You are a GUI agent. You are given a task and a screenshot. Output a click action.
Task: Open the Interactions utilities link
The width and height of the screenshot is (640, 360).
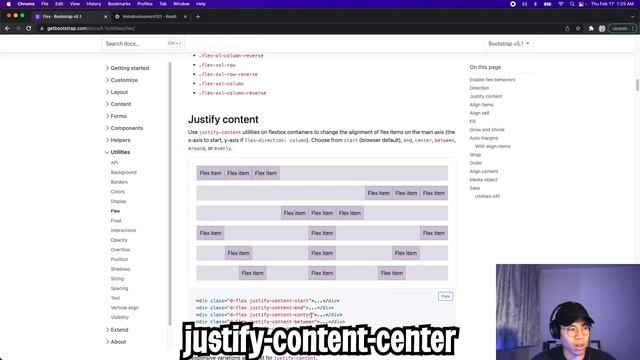[x=123, y=230]
